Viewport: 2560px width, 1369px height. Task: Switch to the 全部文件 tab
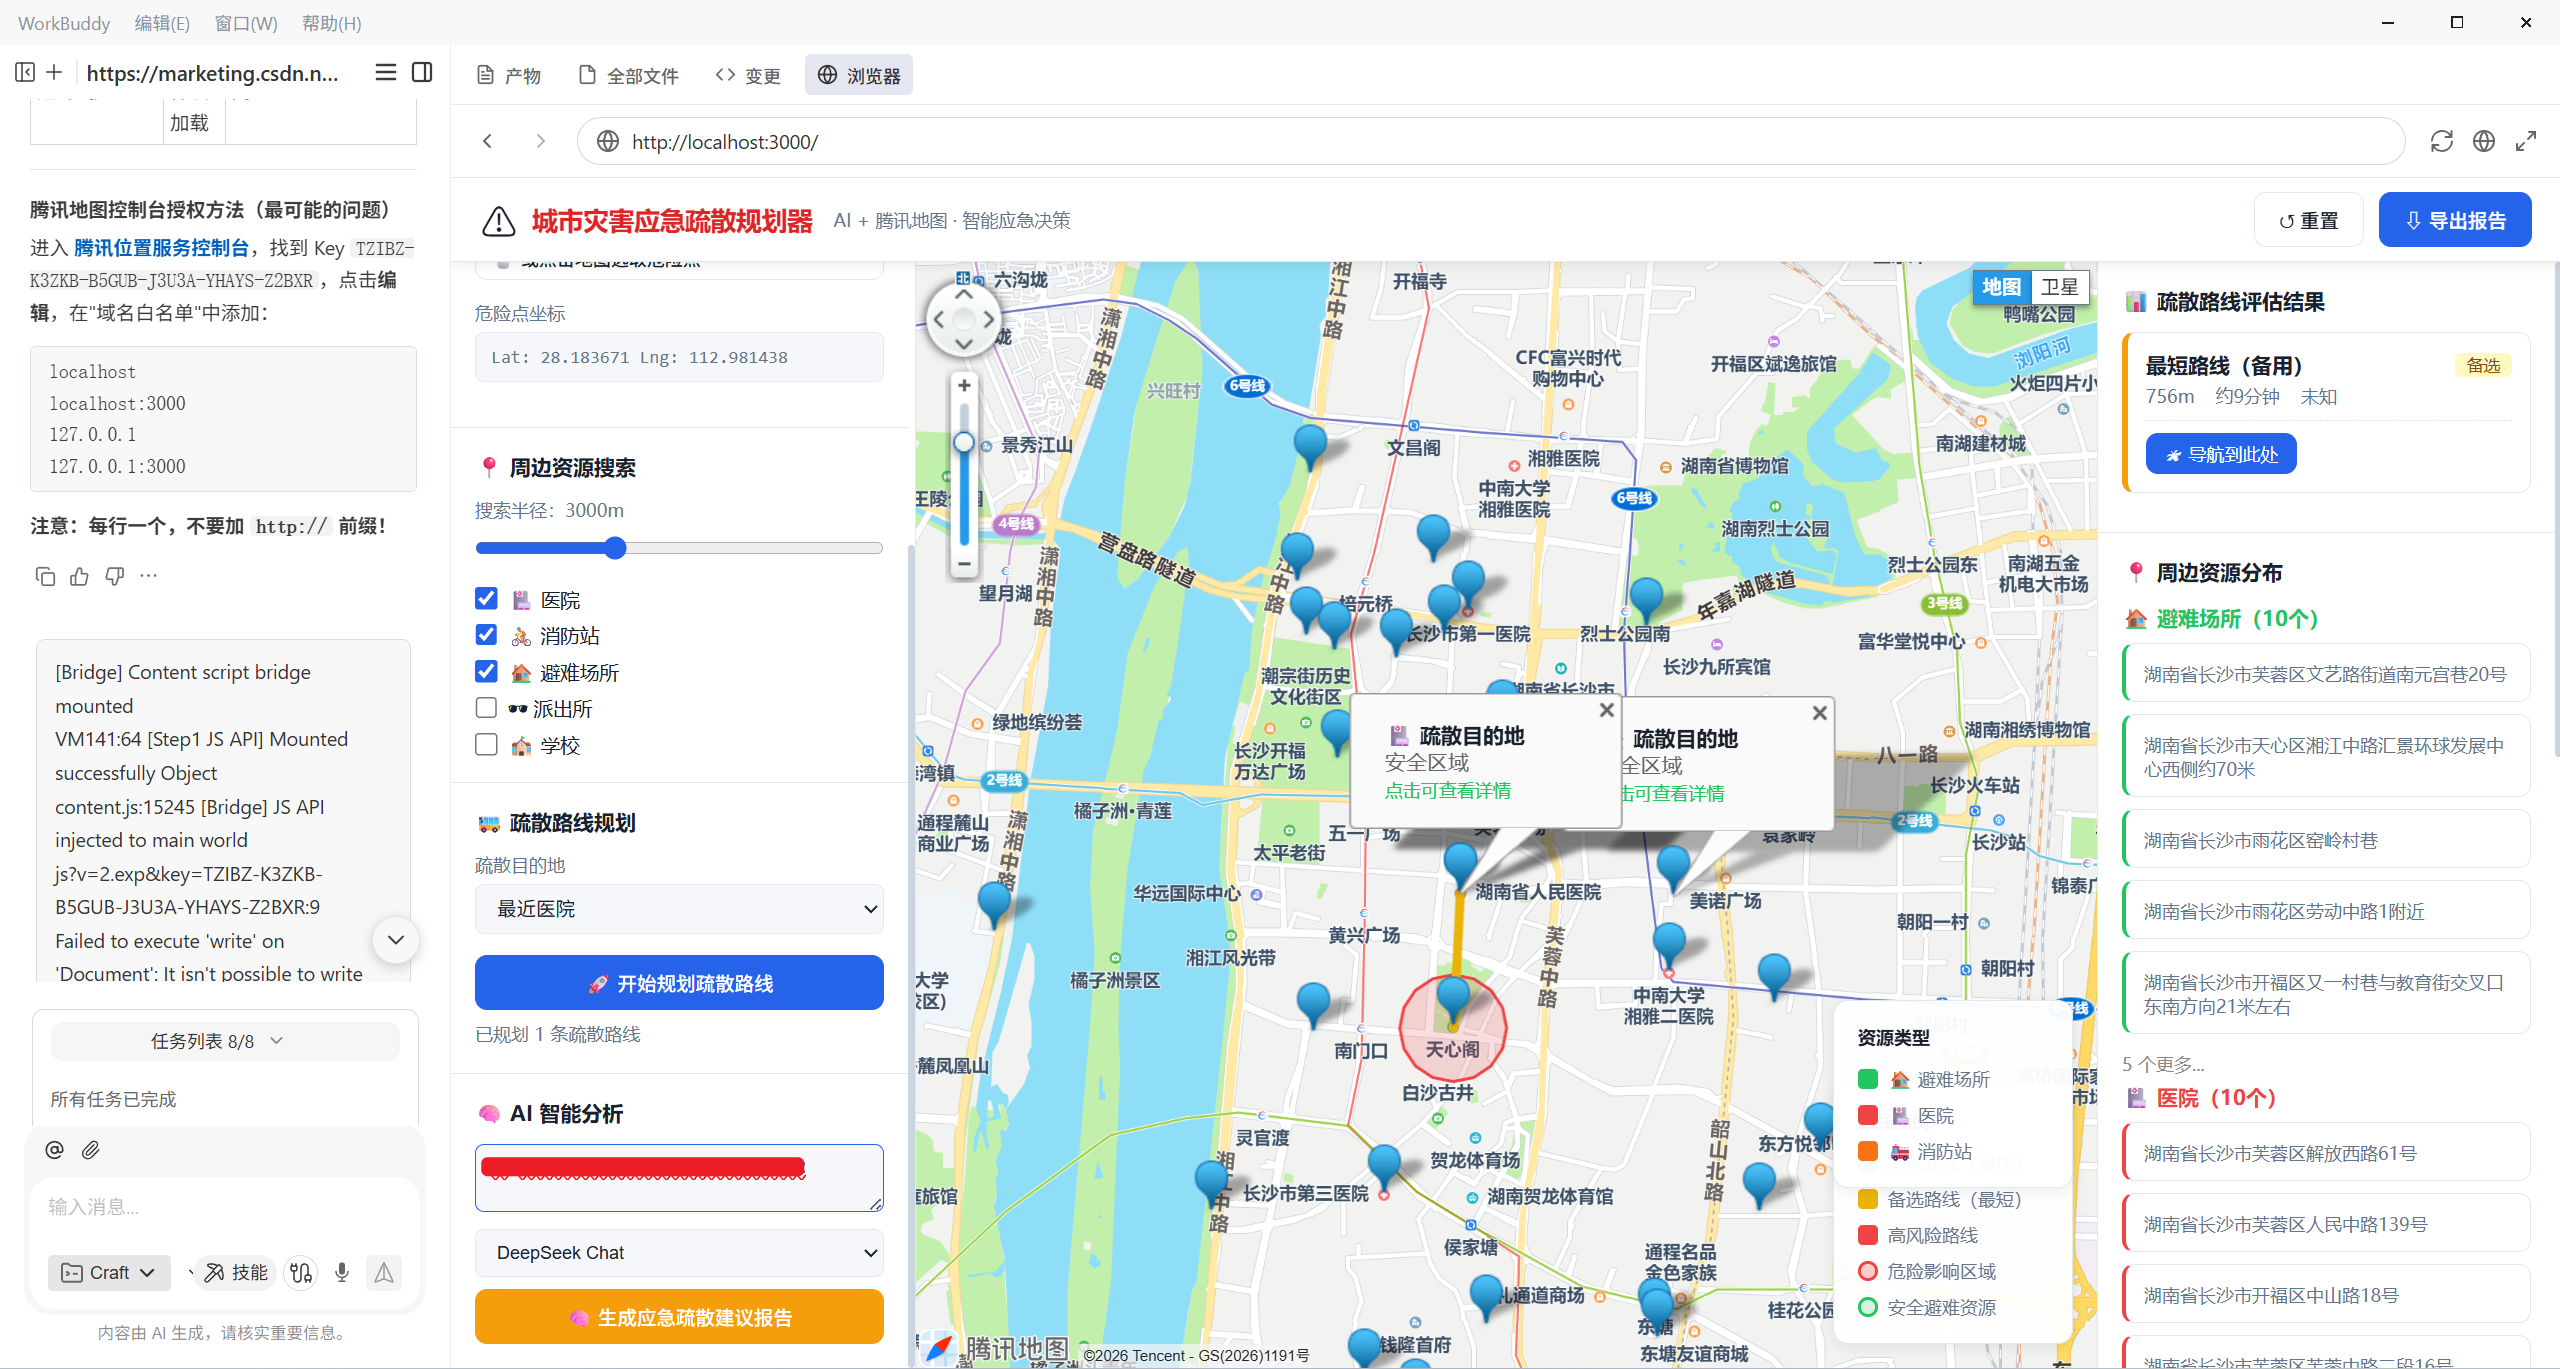(x=629, y=75)
